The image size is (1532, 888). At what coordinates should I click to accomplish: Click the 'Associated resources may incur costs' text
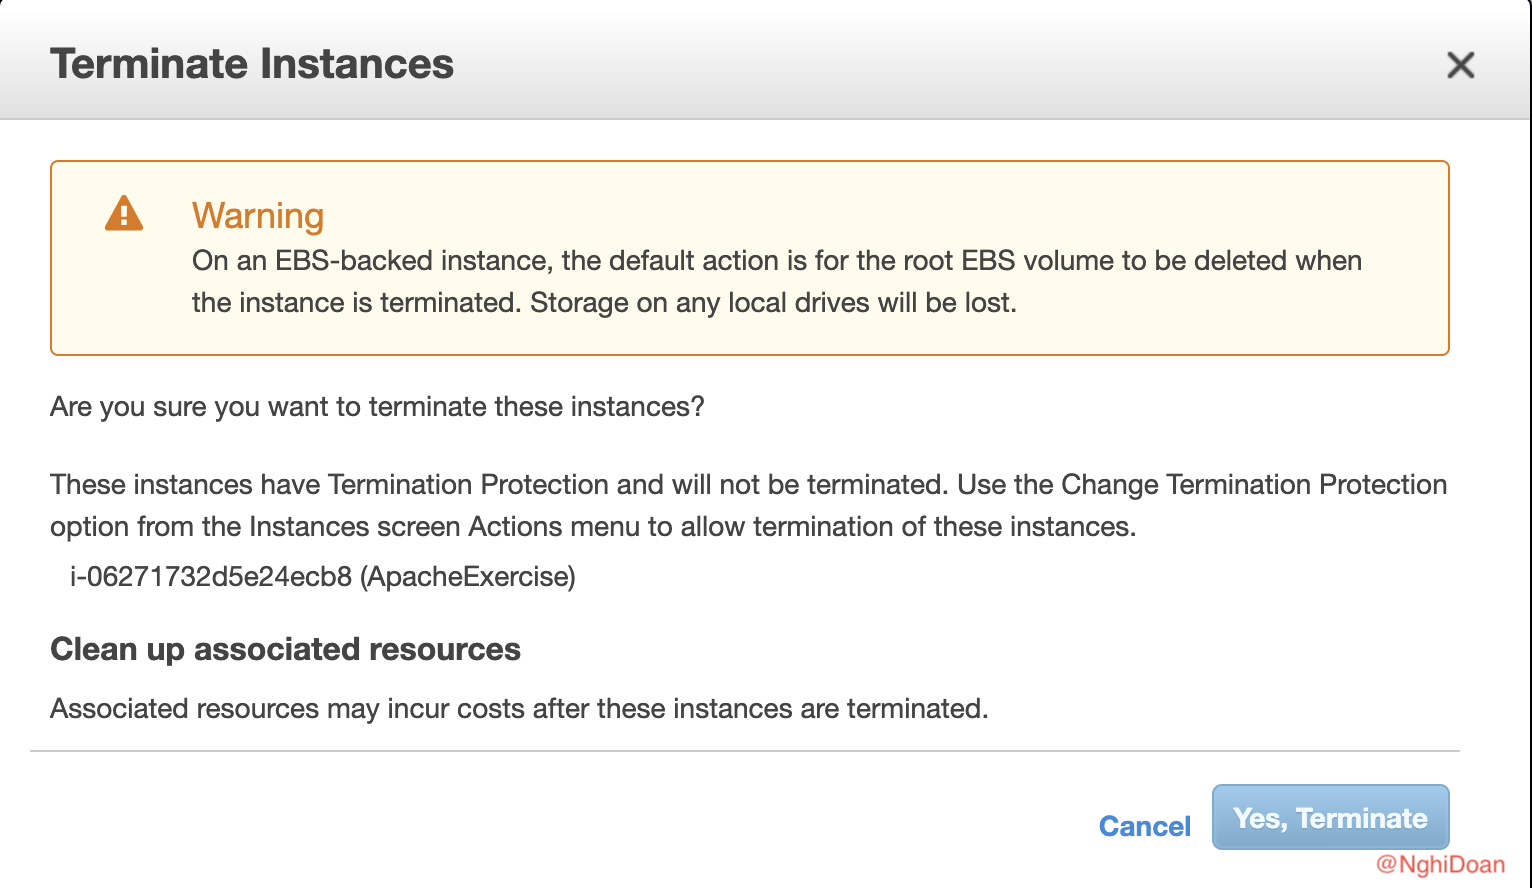(518, 709)
